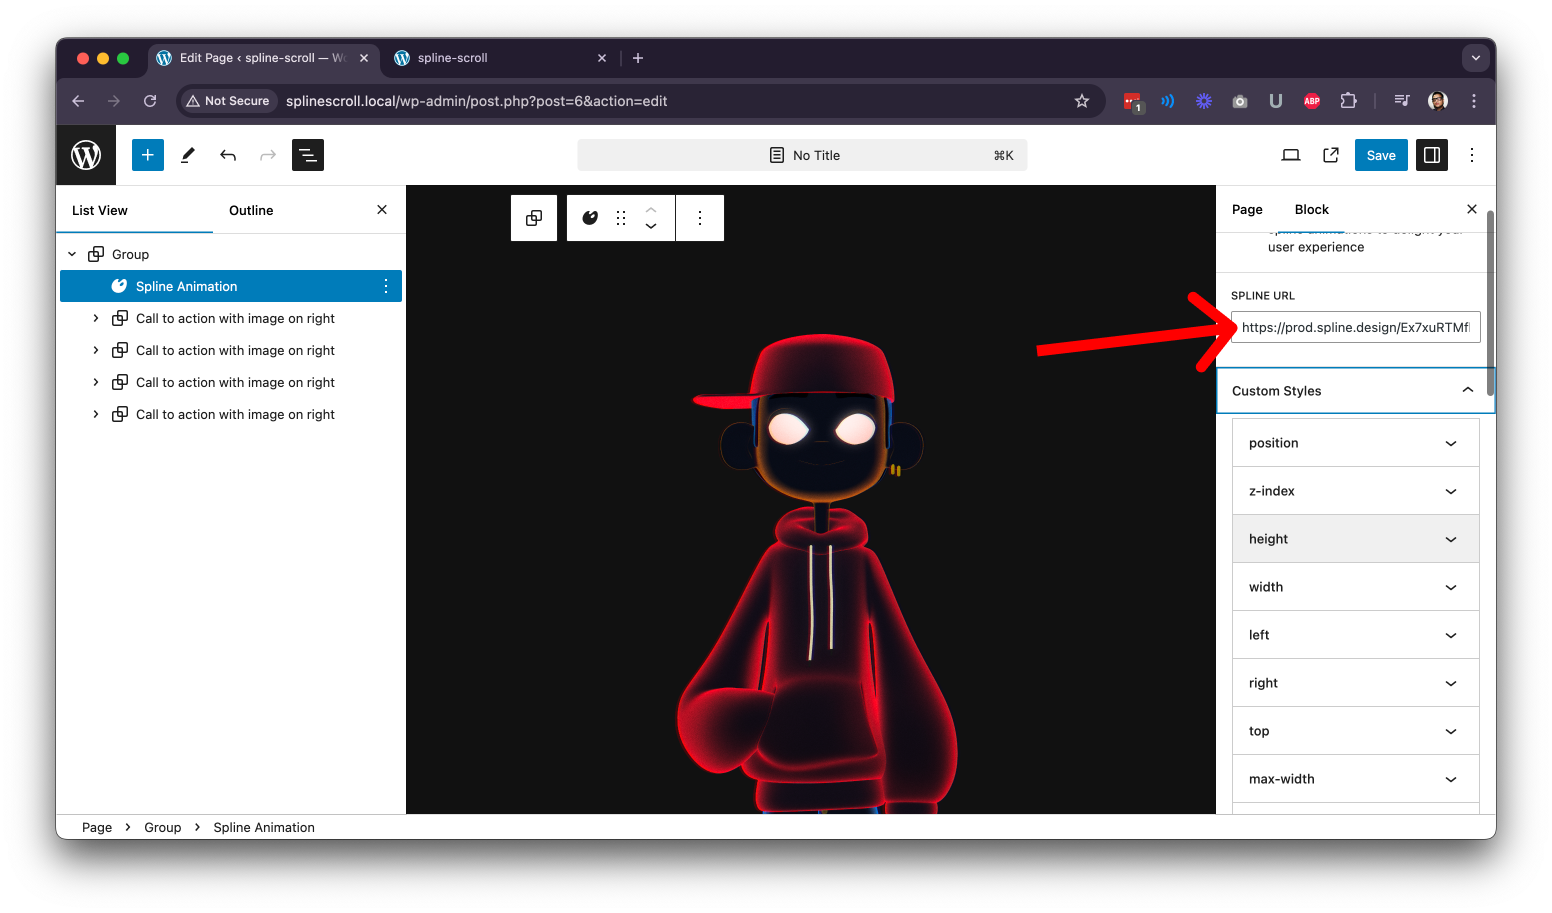Close the List View panel
This screenshot has height=913, width=1552.
click(x=382, y=210)
